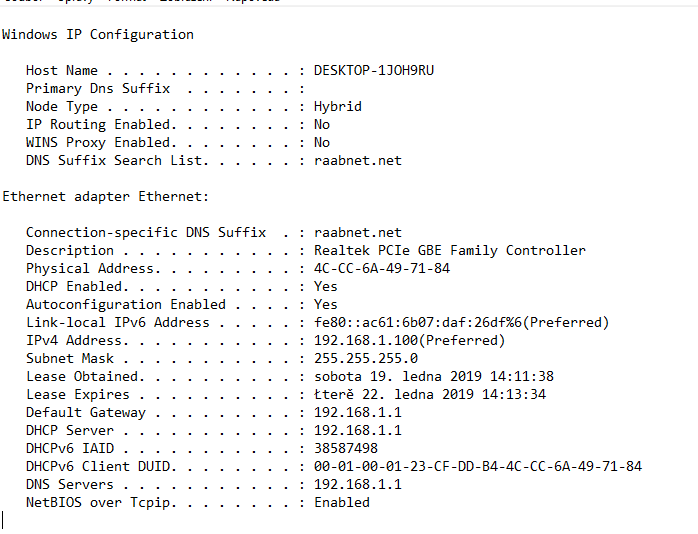Click the Node Type value Hybrid
Screen dimensions: 698x534
coord(337,107)
